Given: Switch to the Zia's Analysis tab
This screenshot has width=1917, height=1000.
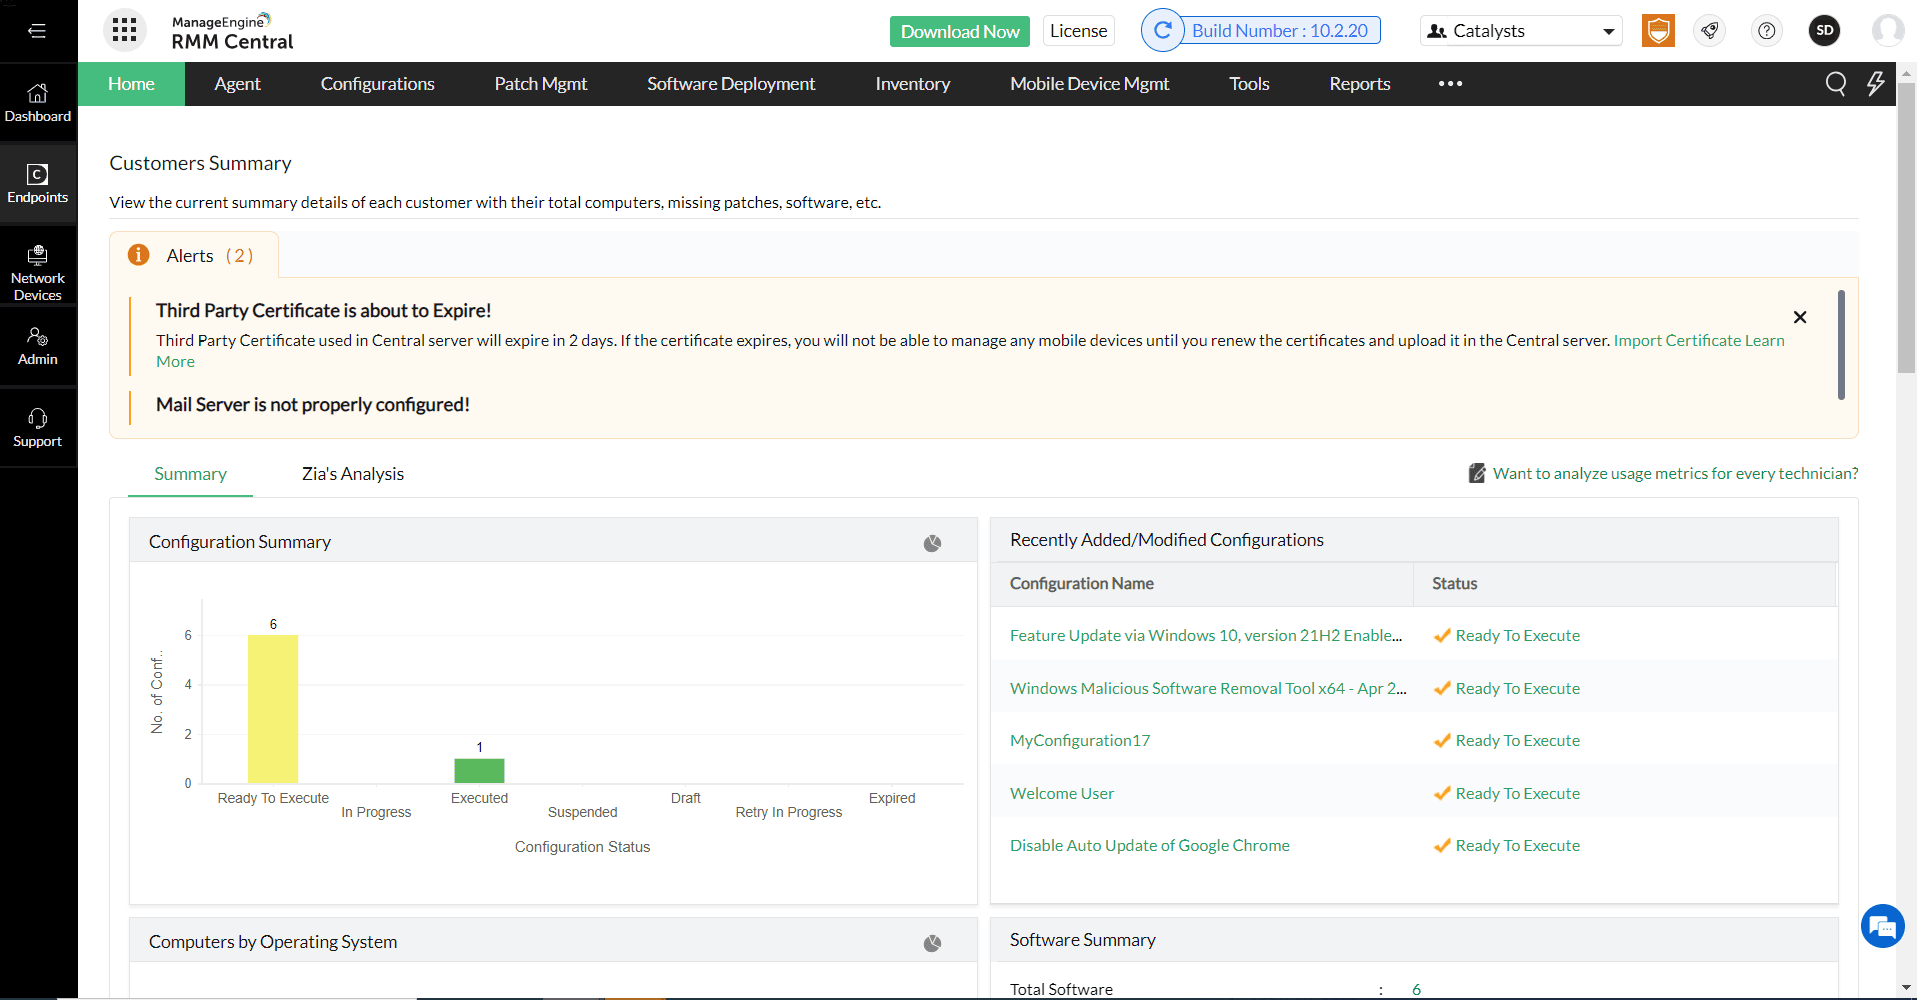Looking at the screenshot, I should tap(352, 473).
